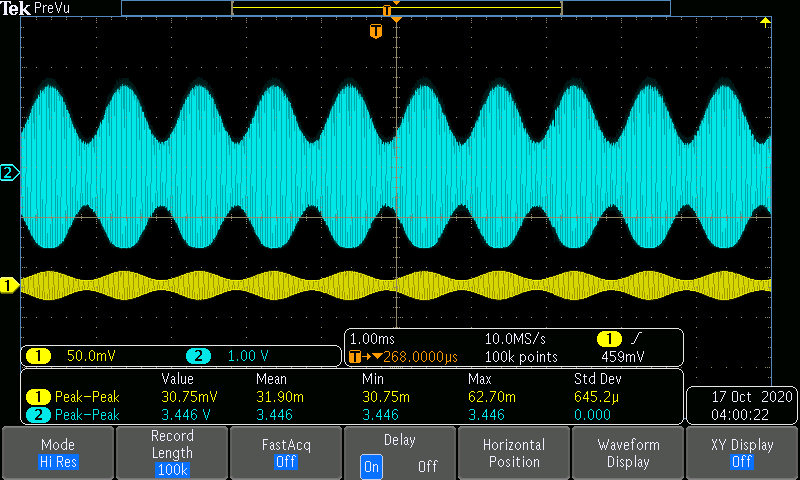Click the 0.000 channel 2 standard deviation value
The width and height of the screenshot is (800, 480).
[592, 415]
